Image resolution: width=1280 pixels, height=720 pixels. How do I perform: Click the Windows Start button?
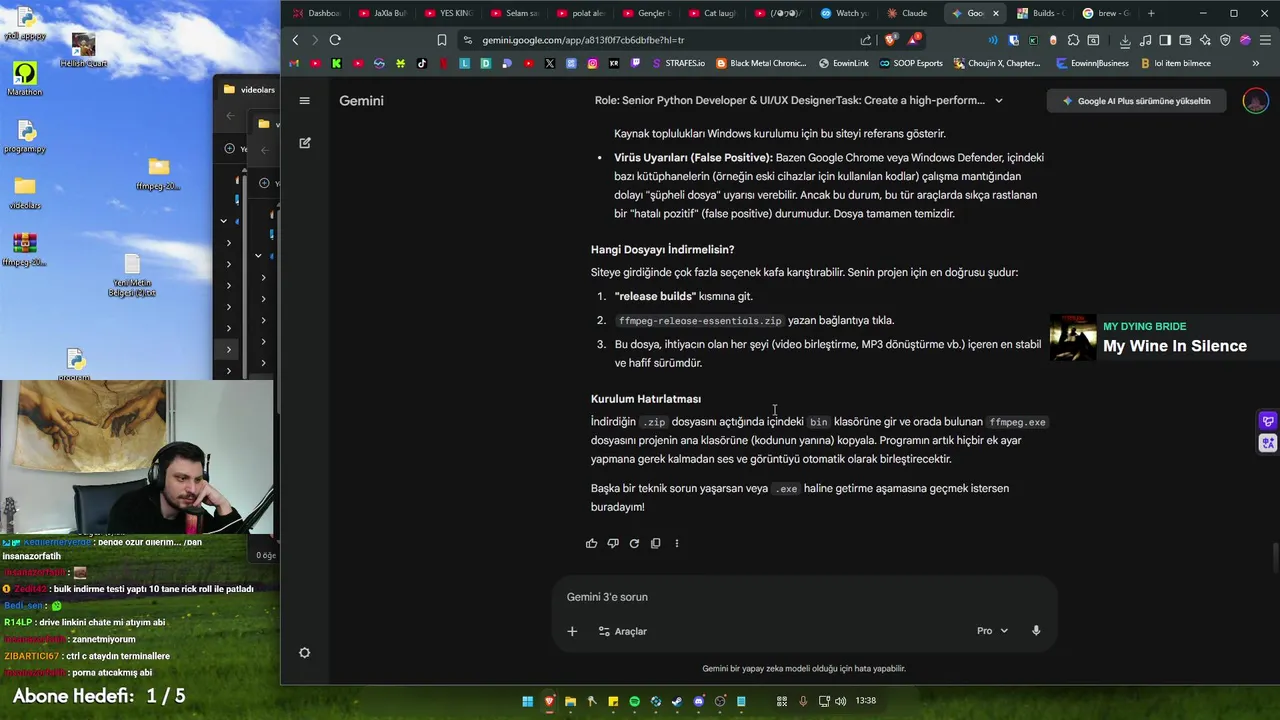(527, 701)
